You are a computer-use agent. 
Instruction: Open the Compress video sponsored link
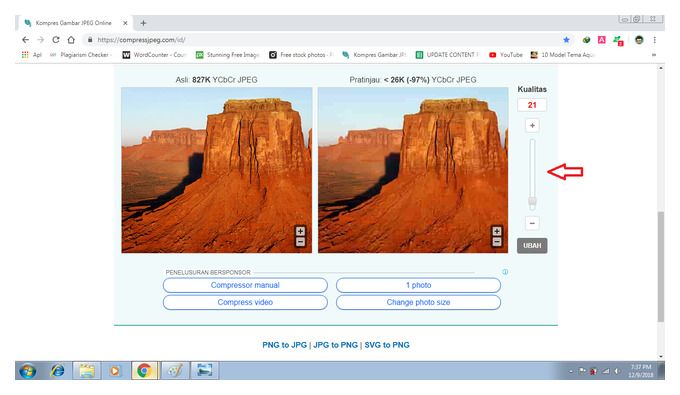245,302
